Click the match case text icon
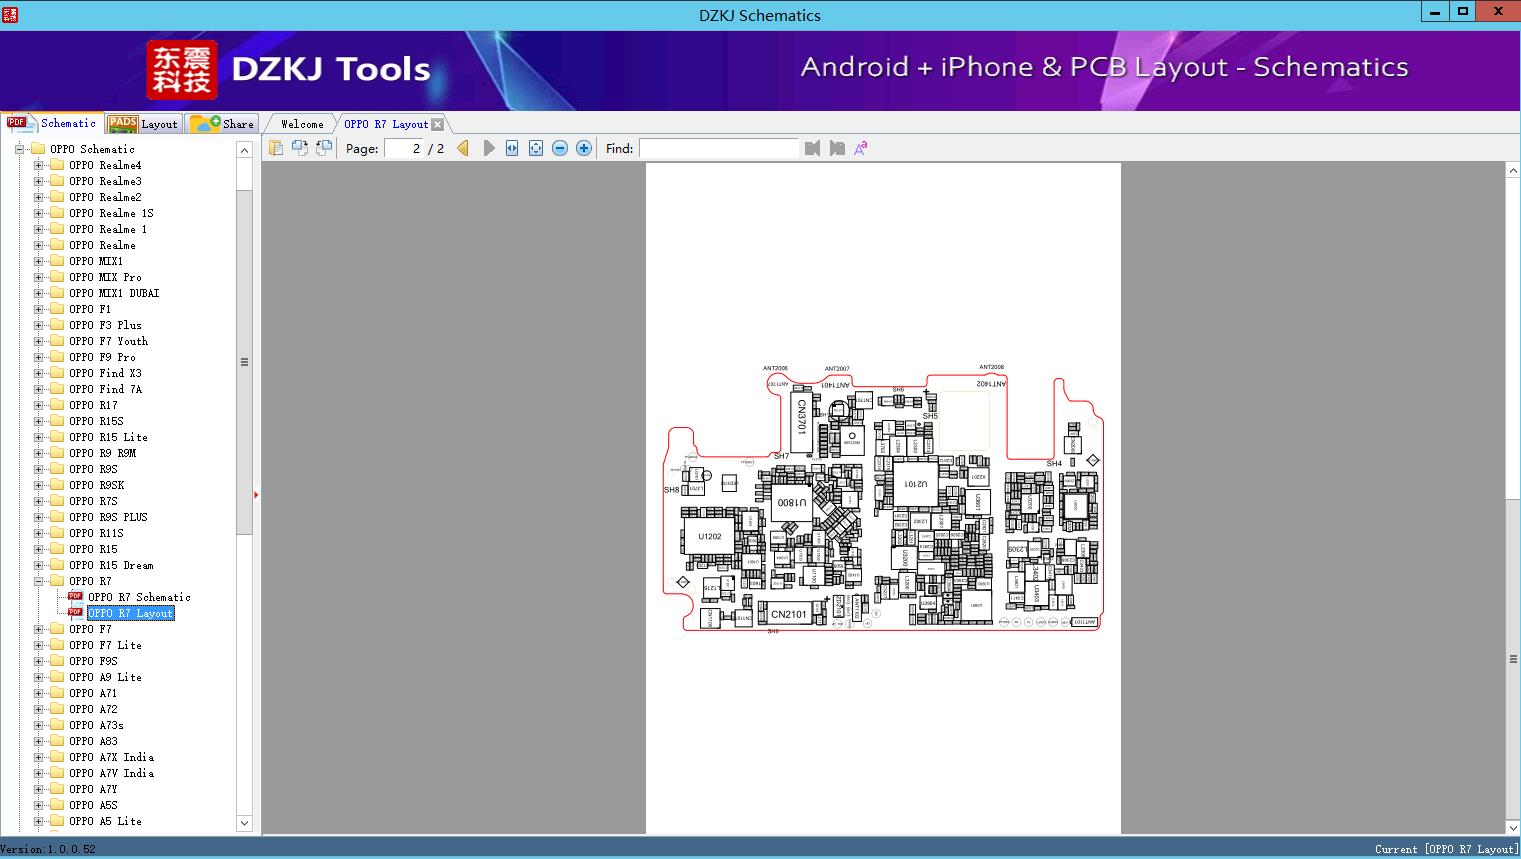Image resolution: width=1521 pixels, height=859 pixels. click(860, 148)
